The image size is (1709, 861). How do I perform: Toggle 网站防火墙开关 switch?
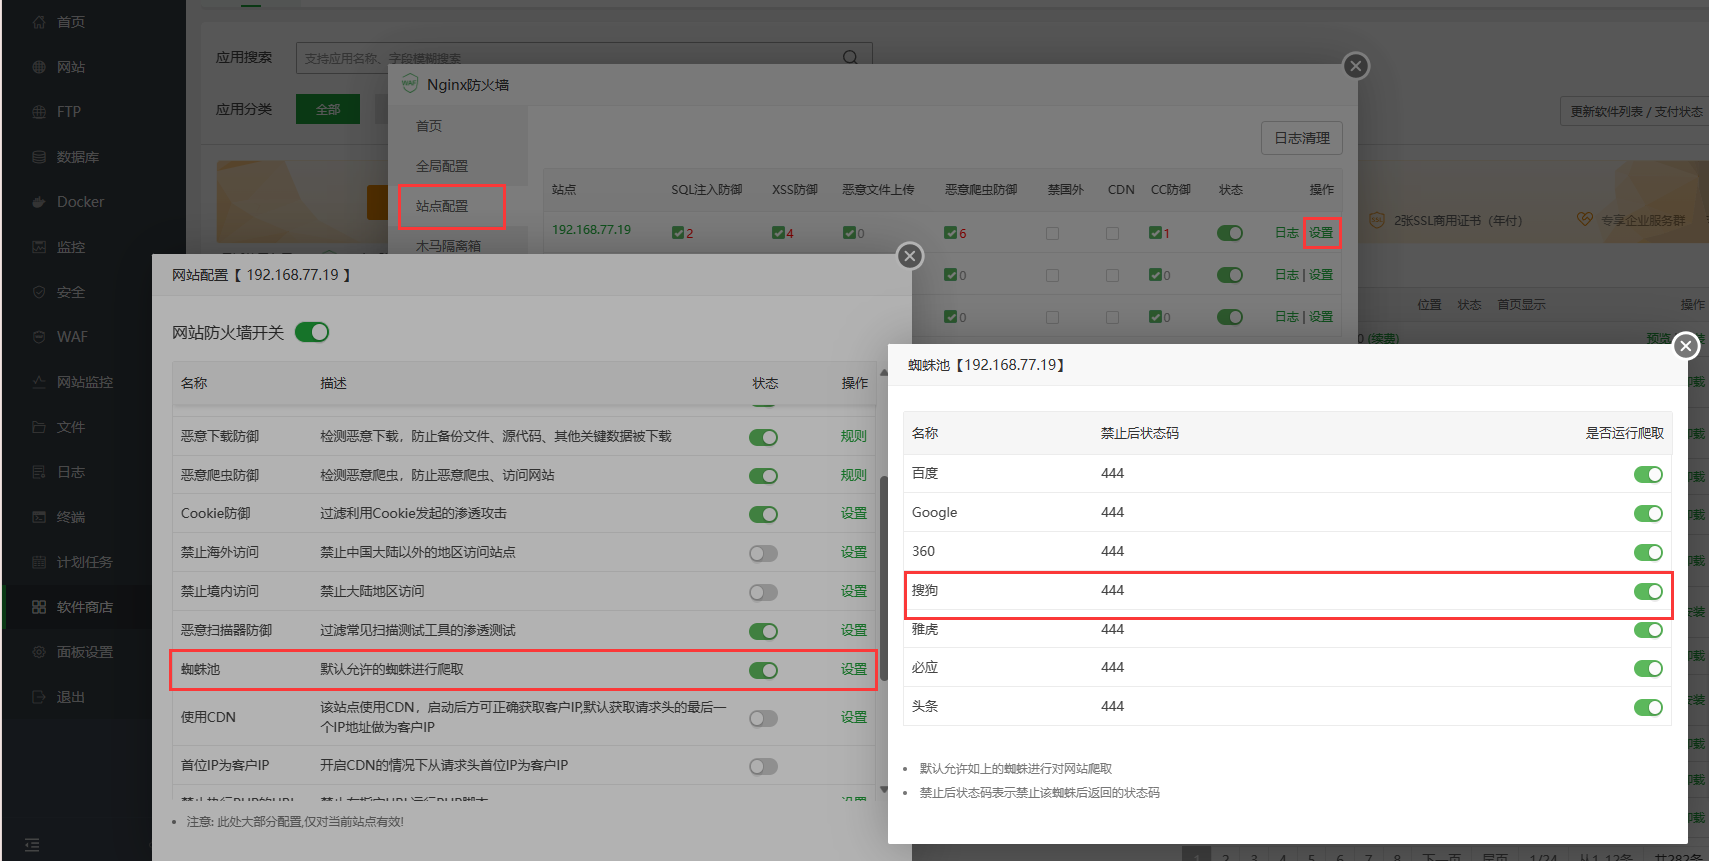point(312,332)
